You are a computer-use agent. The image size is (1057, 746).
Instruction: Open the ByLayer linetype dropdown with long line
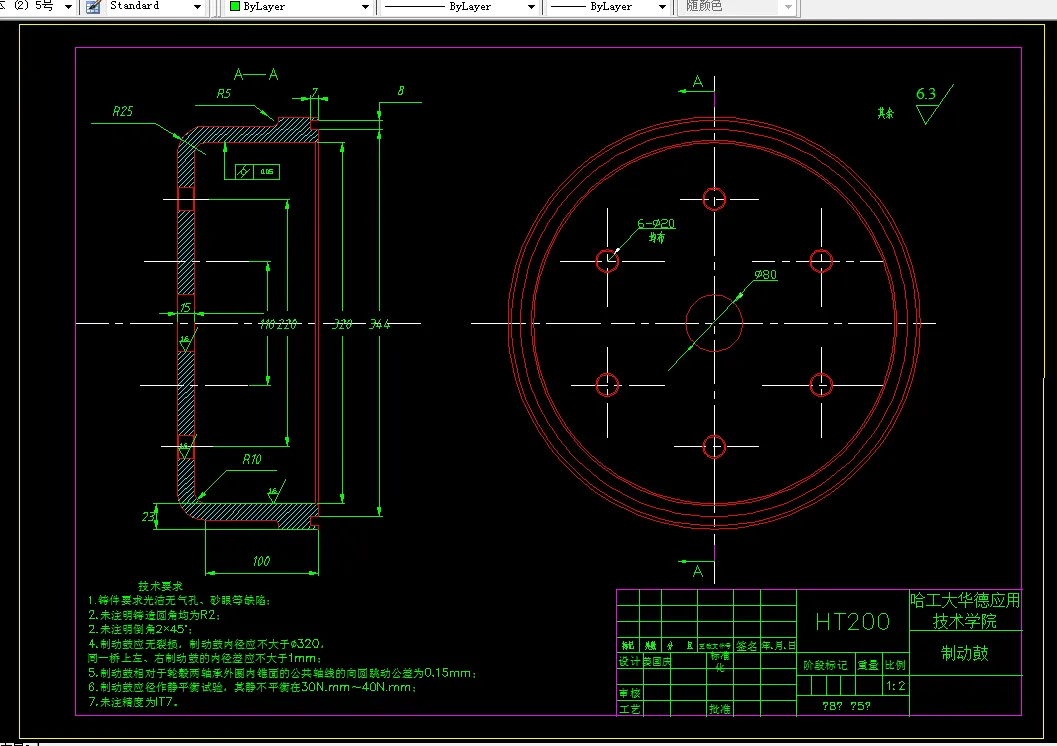coord(531,7)
